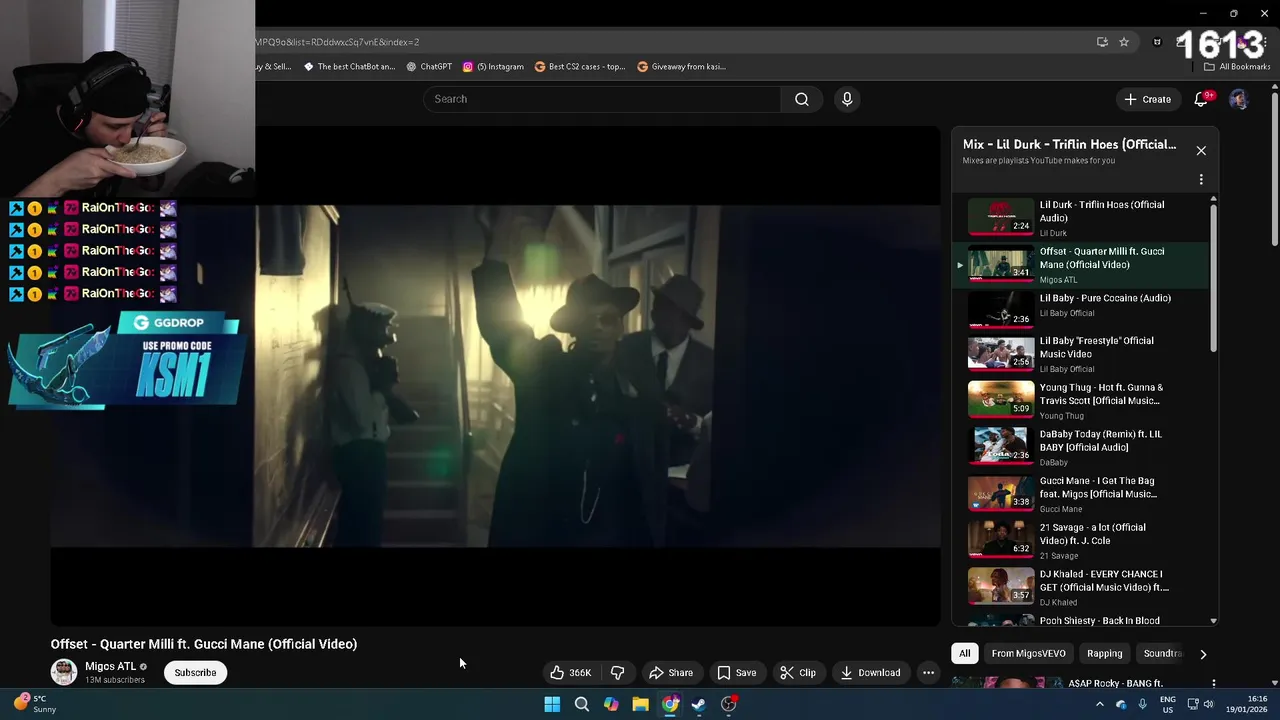Click the YouTube search magnifier button
Screen dimensions: 1280x720
click(x=801, y=99)
